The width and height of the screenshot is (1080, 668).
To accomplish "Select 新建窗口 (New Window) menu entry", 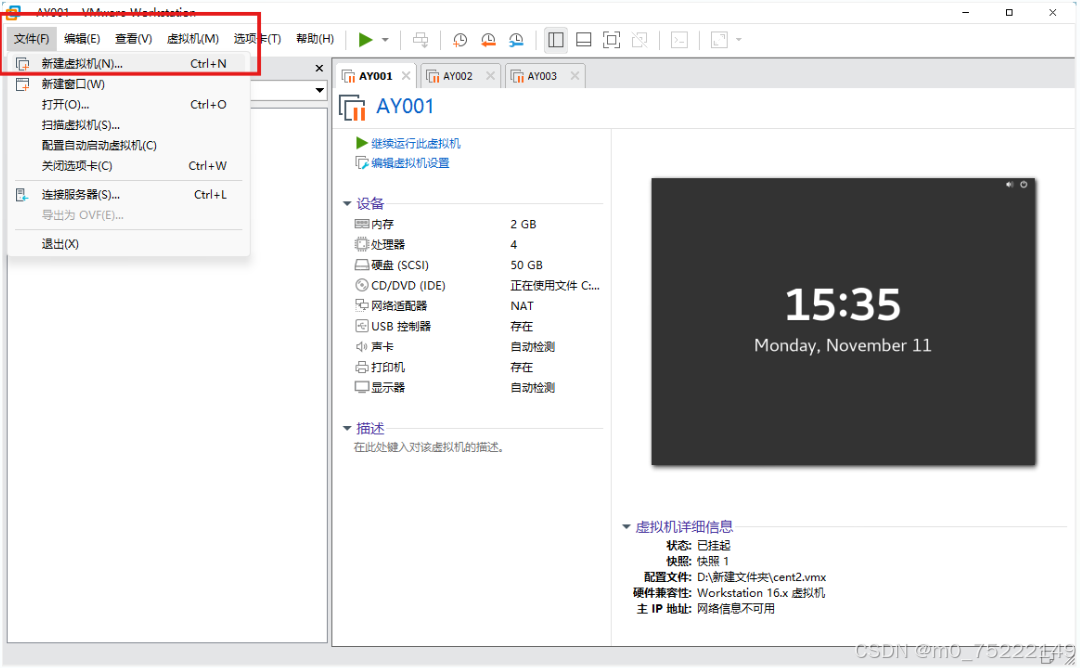I will tap(128, 84).
